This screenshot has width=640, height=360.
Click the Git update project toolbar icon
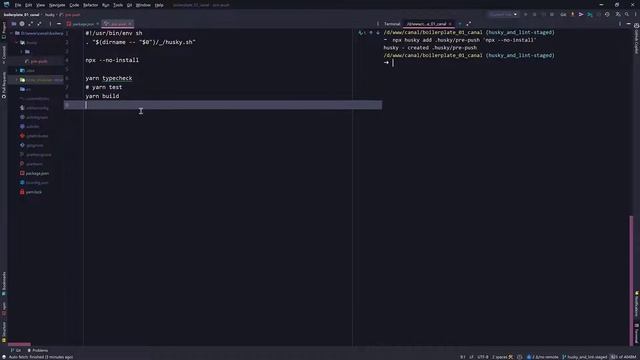572,14
